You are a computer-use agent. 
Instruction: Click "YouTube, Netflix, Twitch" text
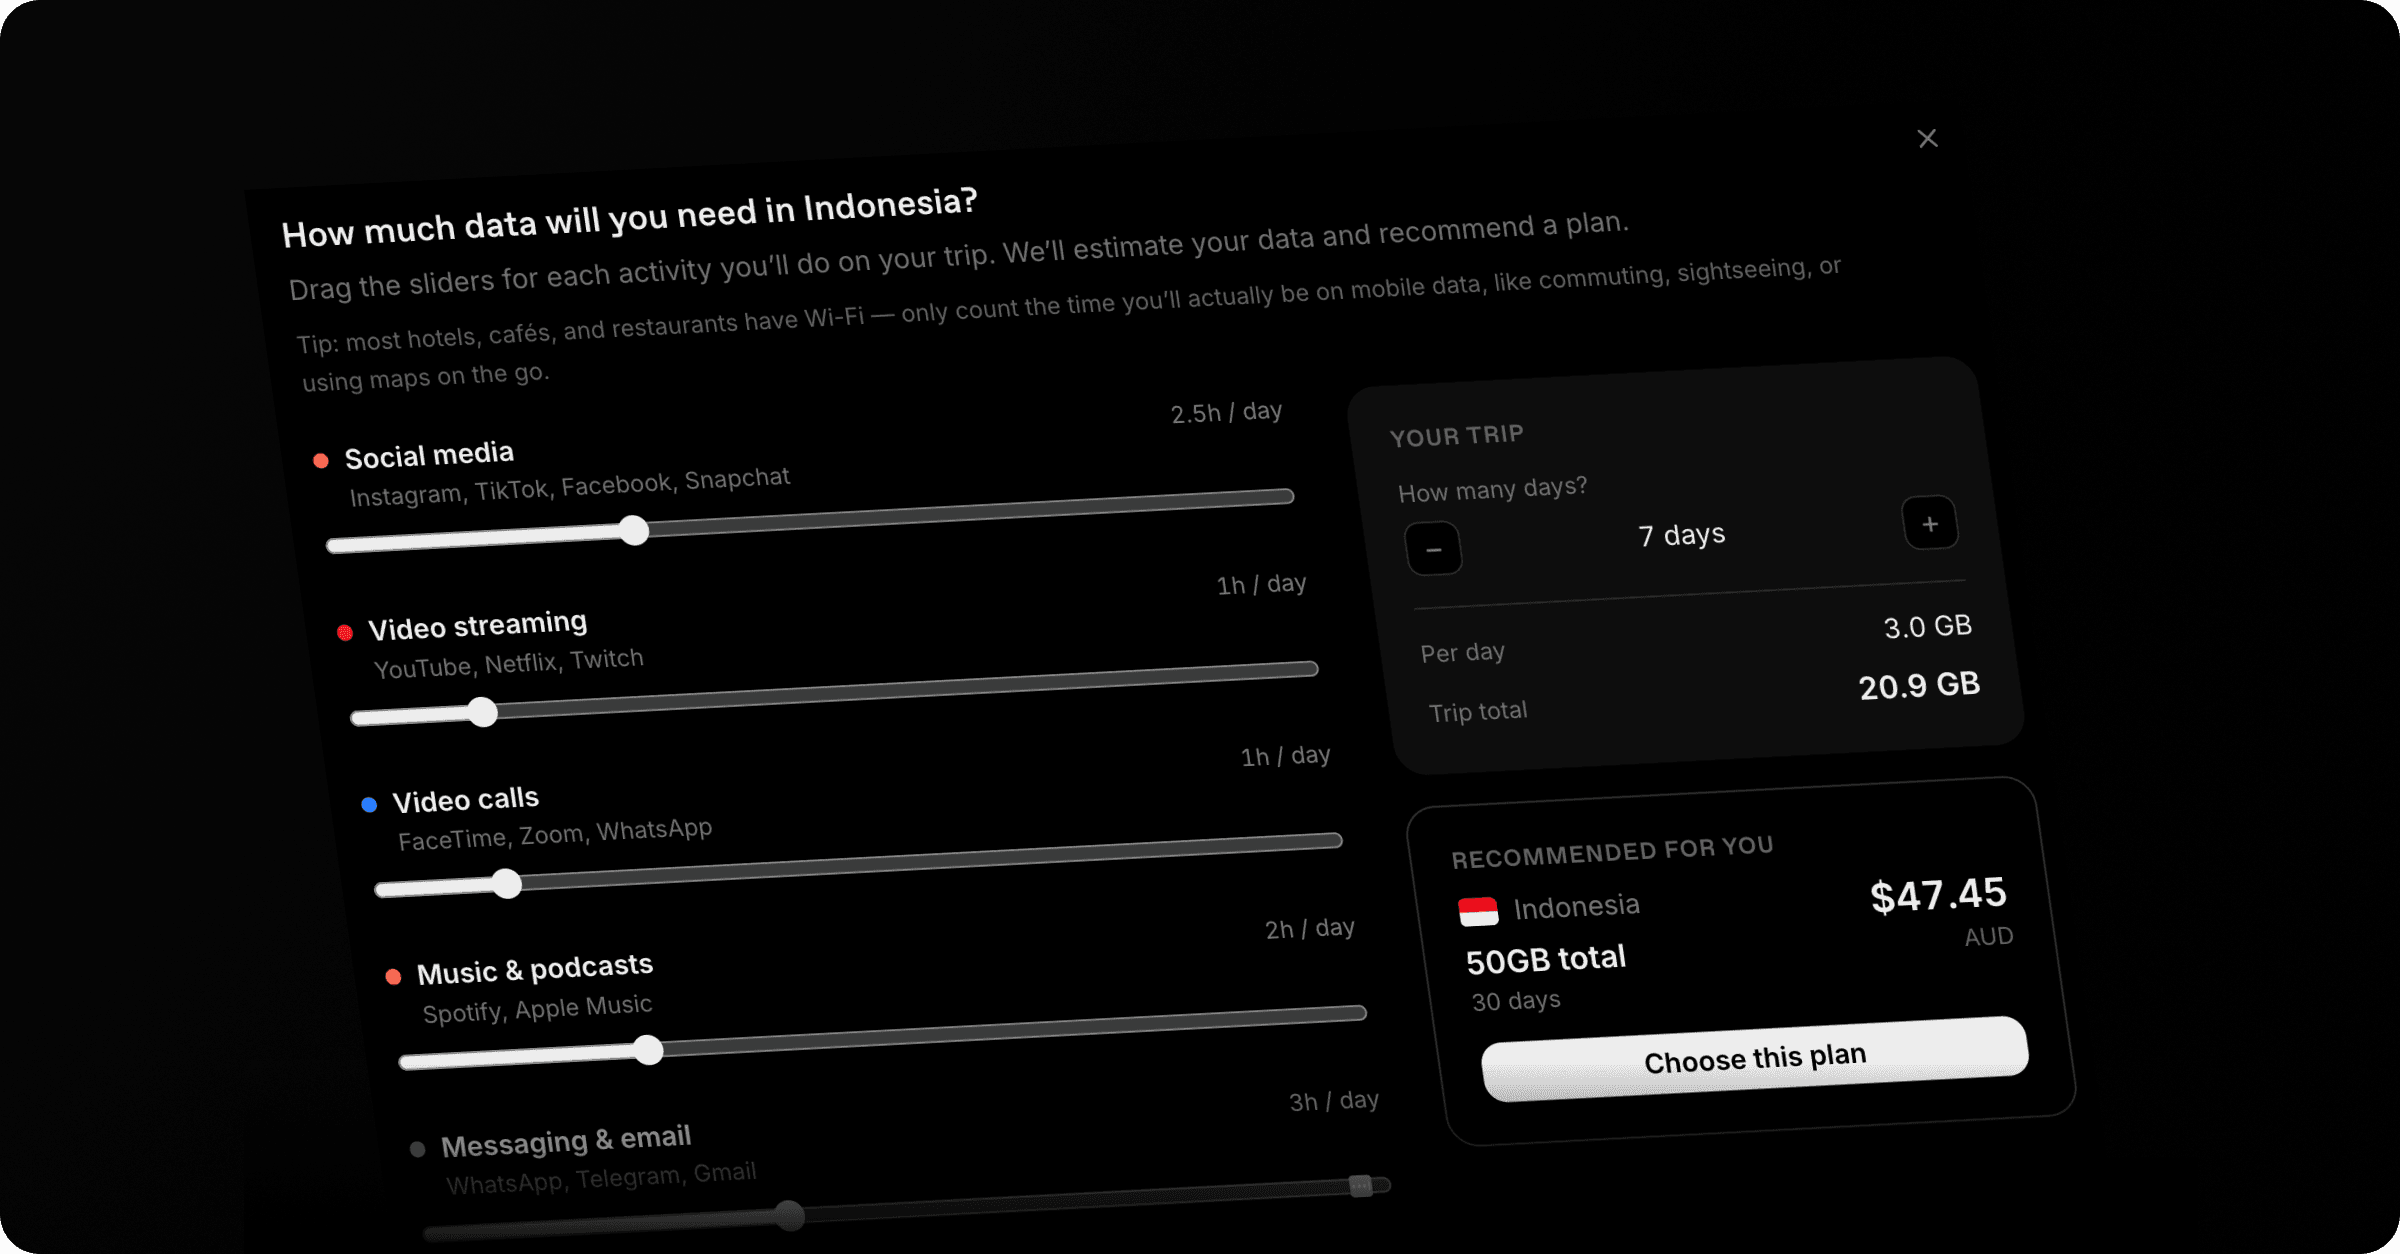[509, 663]
